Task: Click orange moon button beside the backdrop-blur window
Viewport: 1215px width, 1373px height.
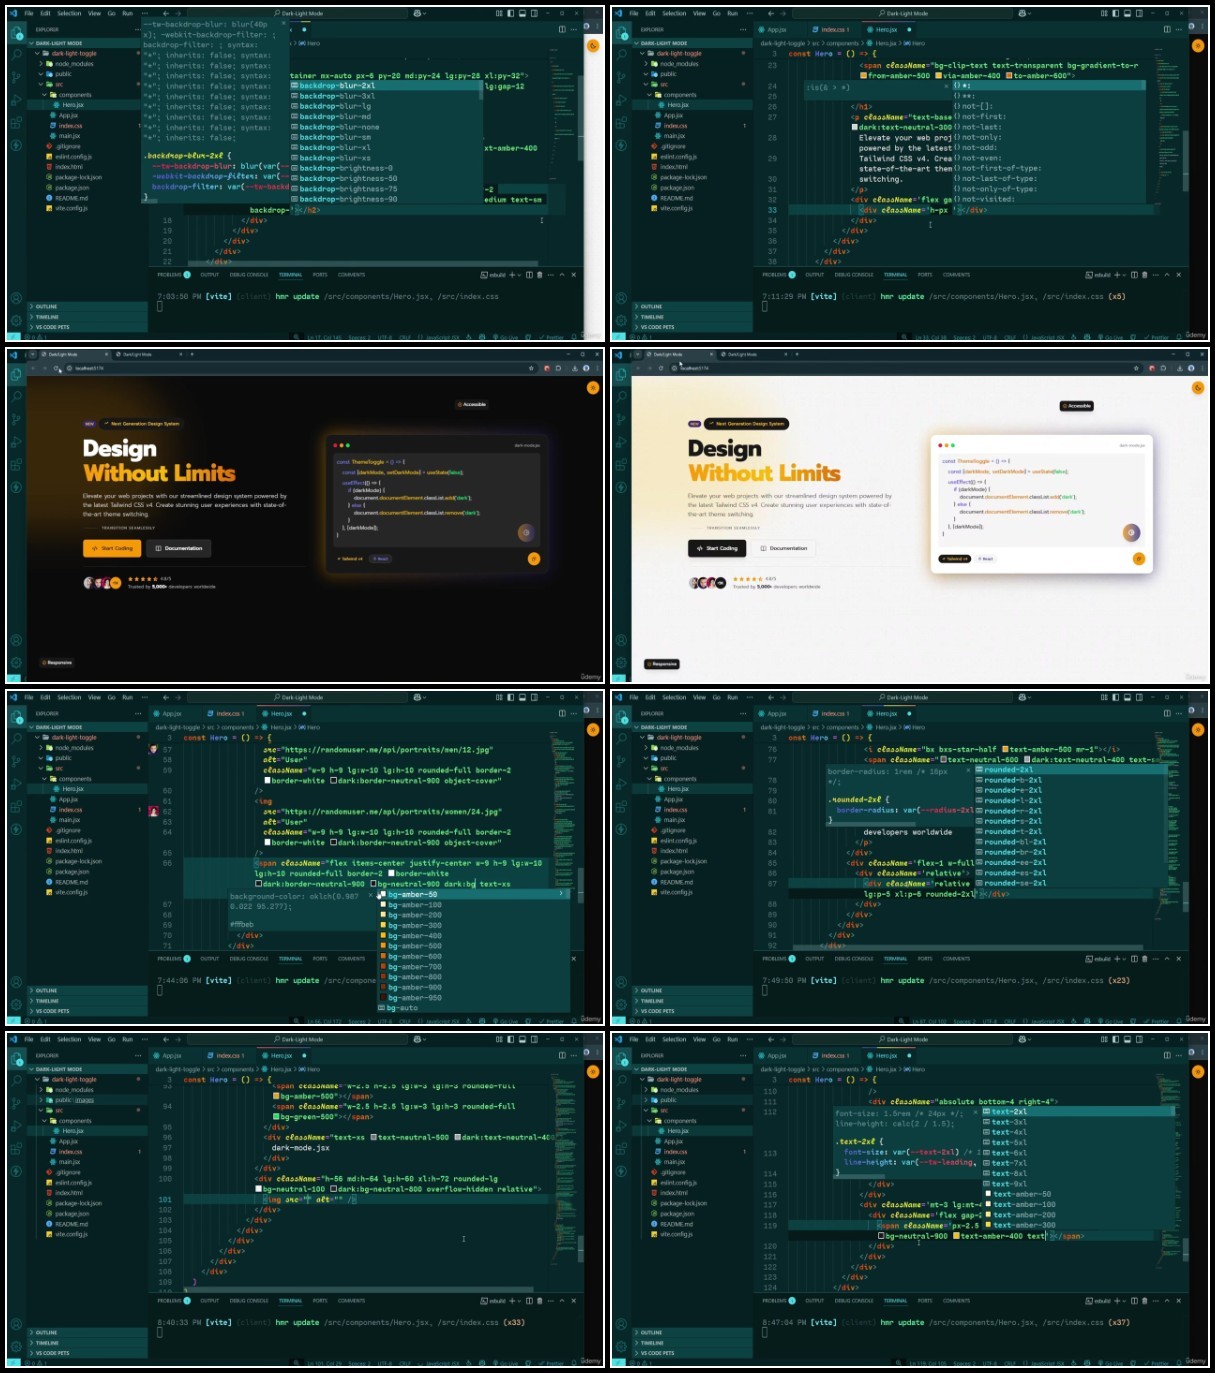Action: click(x=593, y=45)
